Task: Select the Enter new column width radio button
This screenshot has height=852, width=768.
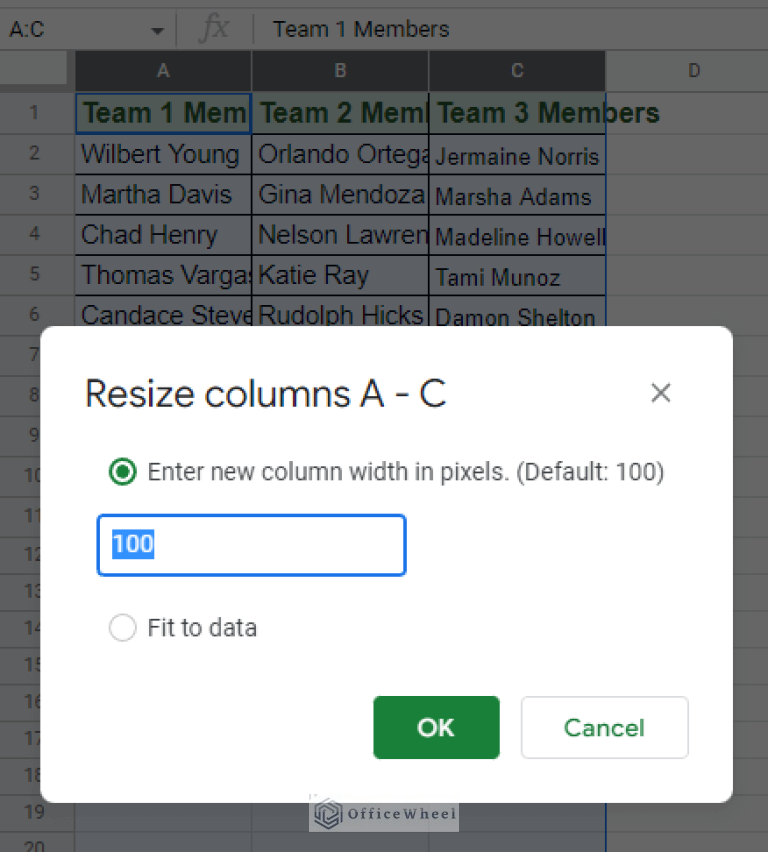Action: 122,471
